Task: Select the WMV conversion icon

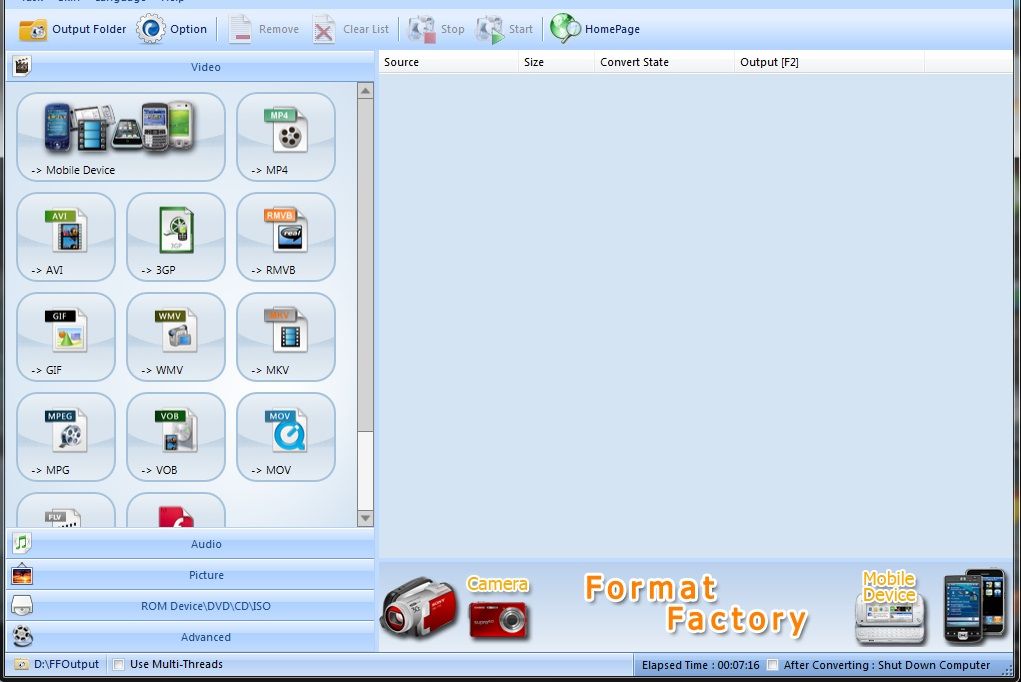Action: pos(176,337)
